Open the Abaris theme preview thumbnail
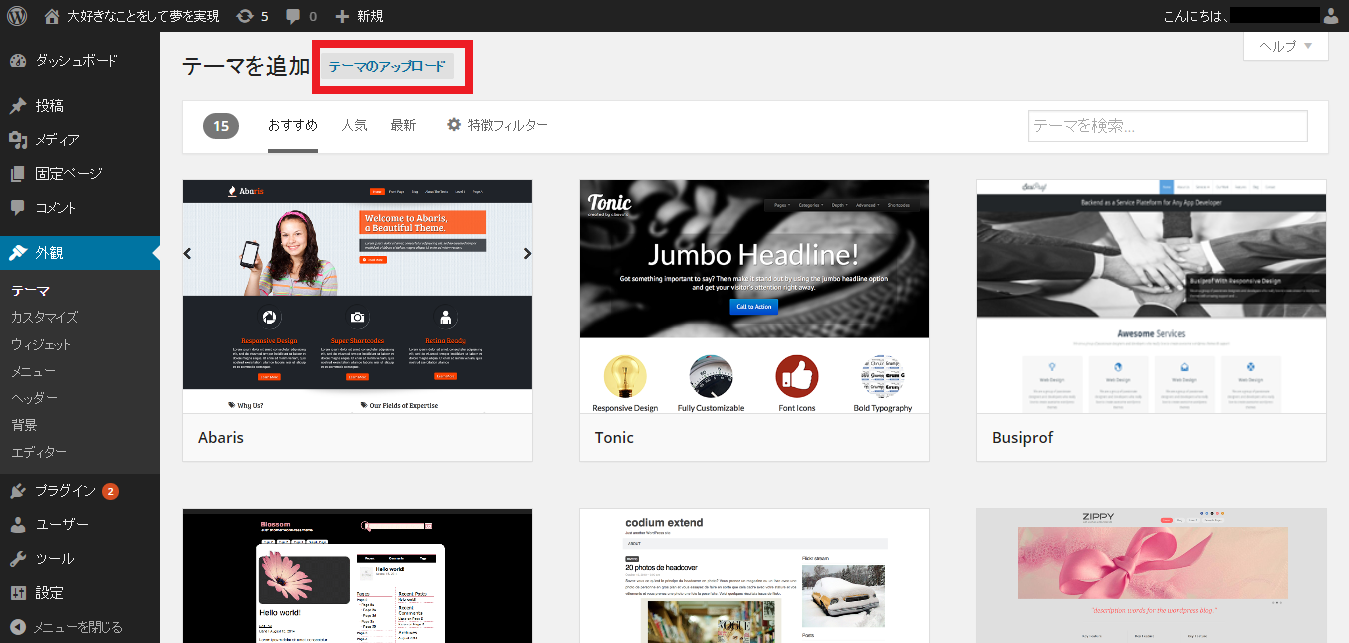The width and height of the screenshot is (1349, 643). point(358,297)
